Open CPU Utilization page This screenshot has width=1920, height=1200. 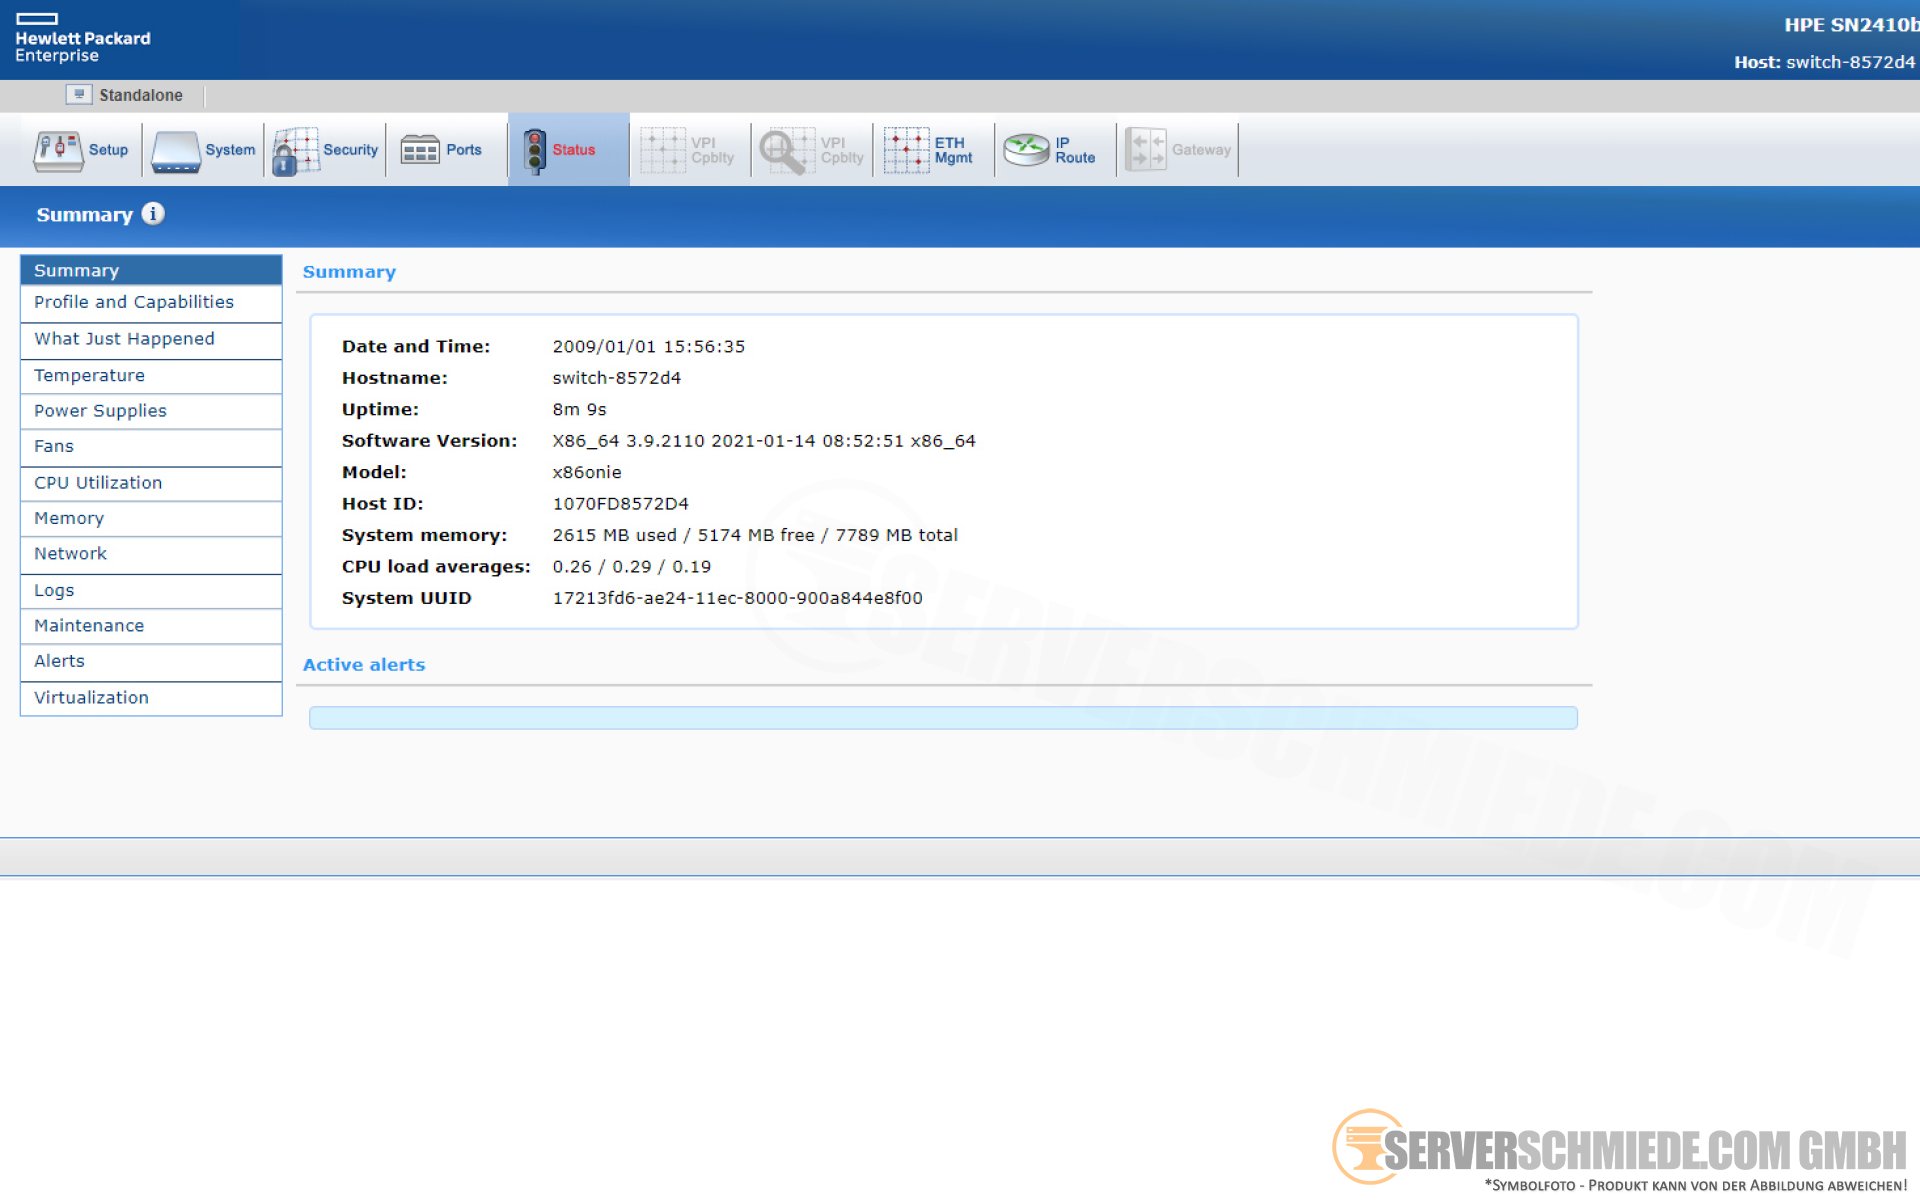pyautogui.click(x=98, y=482)
